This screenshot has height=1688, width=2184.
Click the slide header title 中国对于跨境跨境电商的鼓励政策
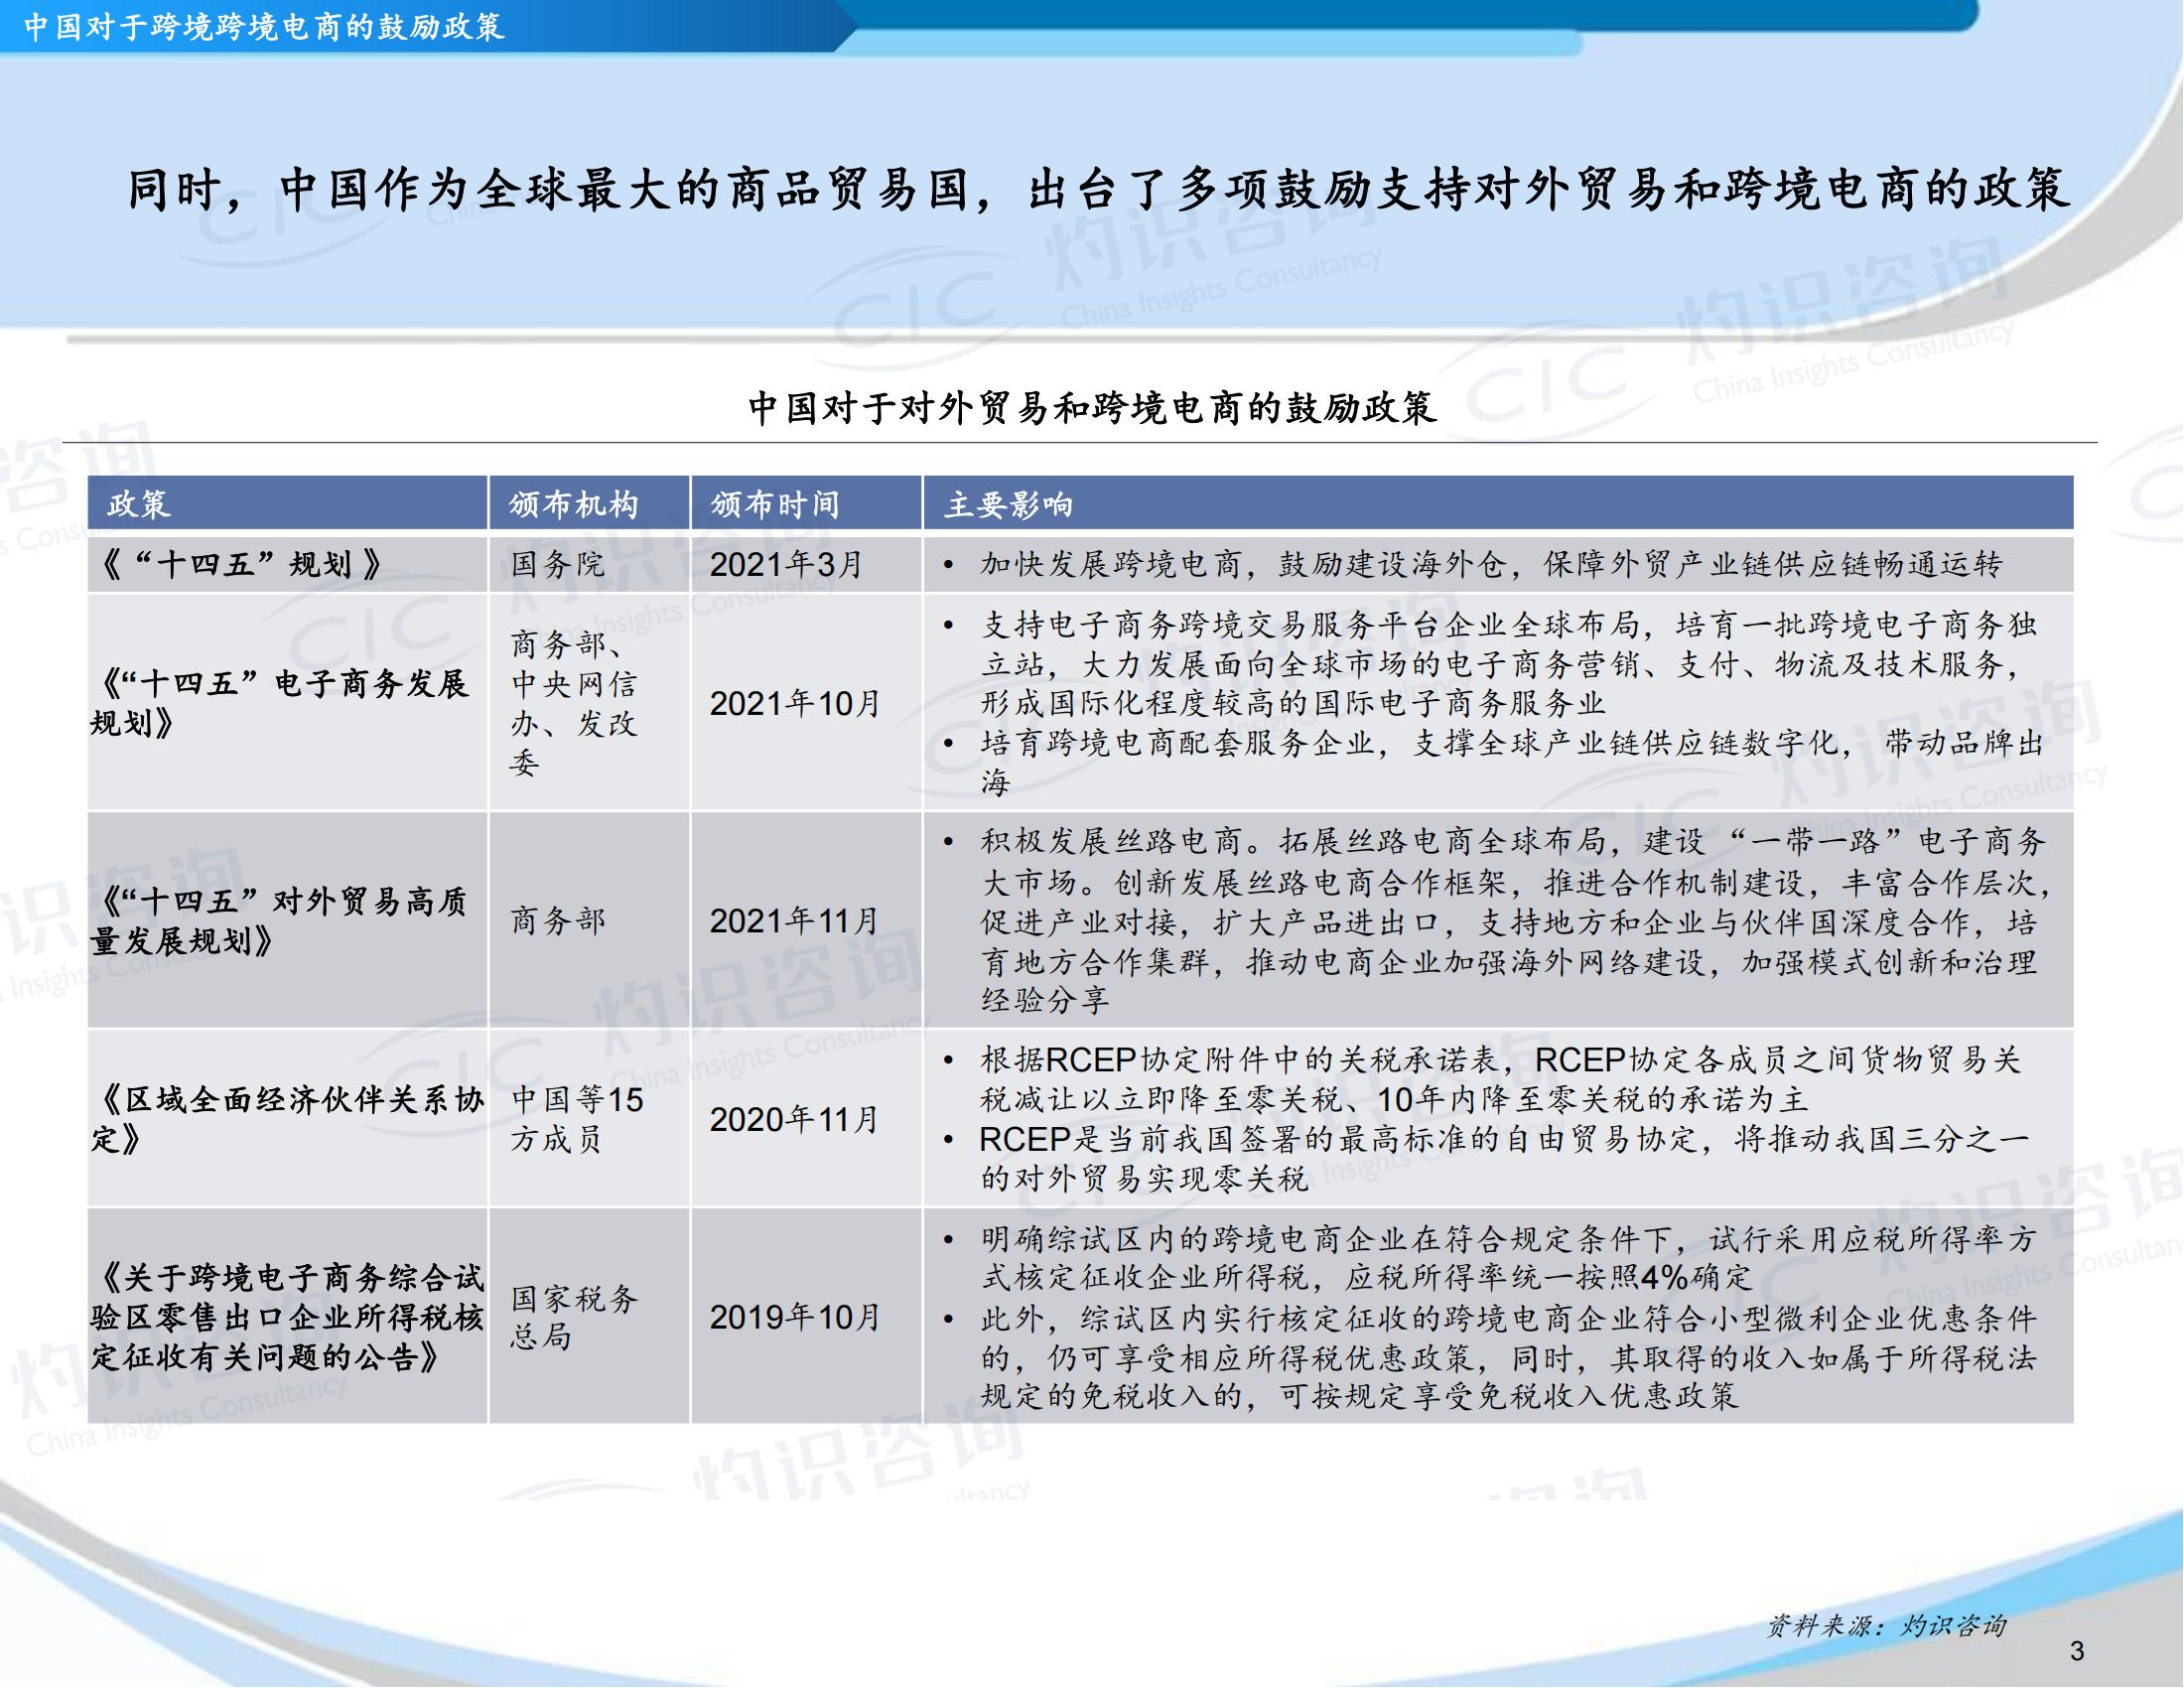[264, 27]
